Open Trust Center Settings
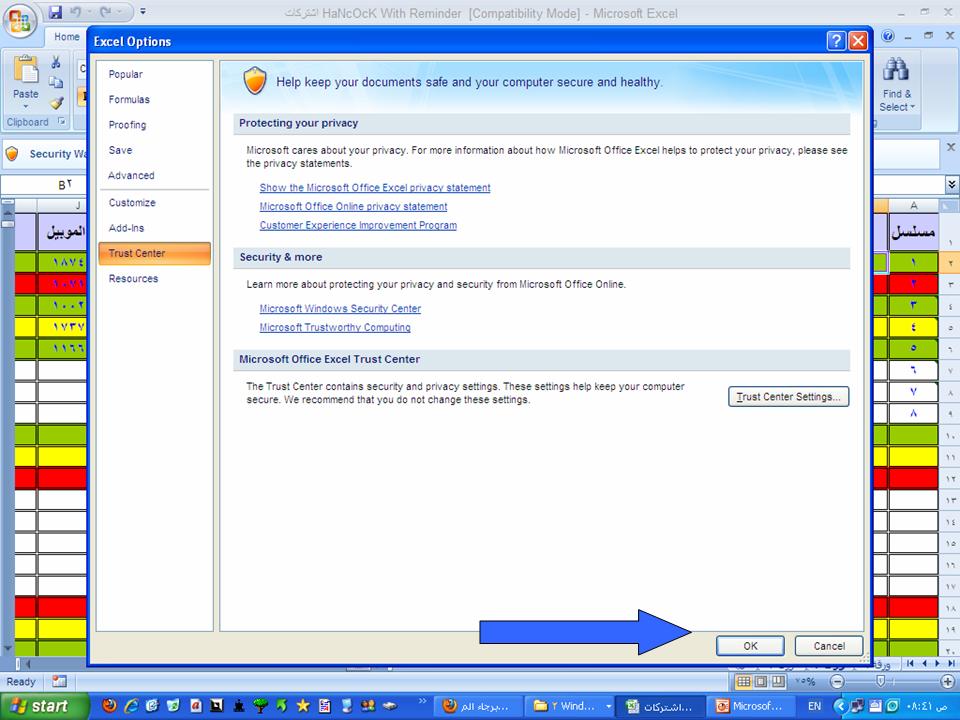Viewport: 960px width, 720px height. pos(789,397)
